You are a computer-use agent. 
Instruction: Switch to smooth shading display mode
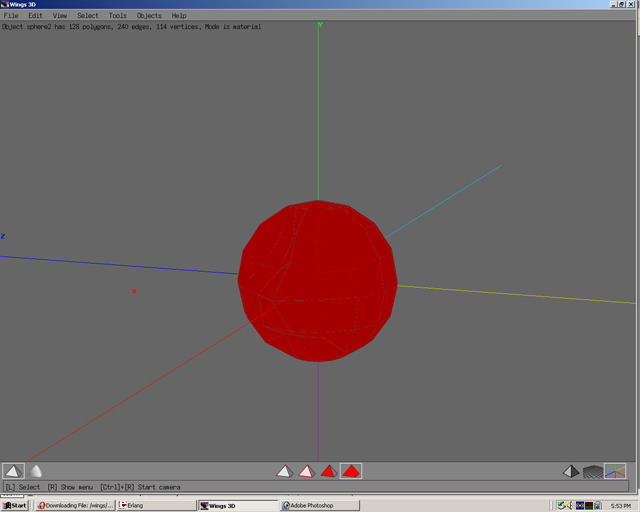36,471
